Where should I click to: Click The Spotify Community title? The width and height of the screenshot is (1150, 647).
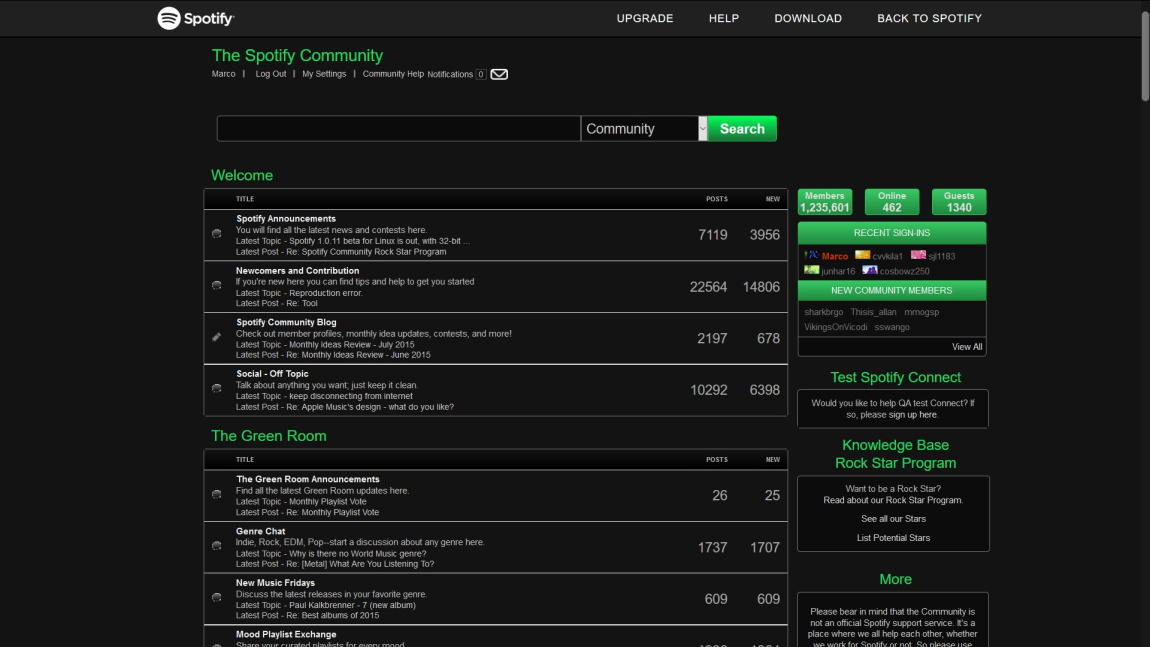297,56
